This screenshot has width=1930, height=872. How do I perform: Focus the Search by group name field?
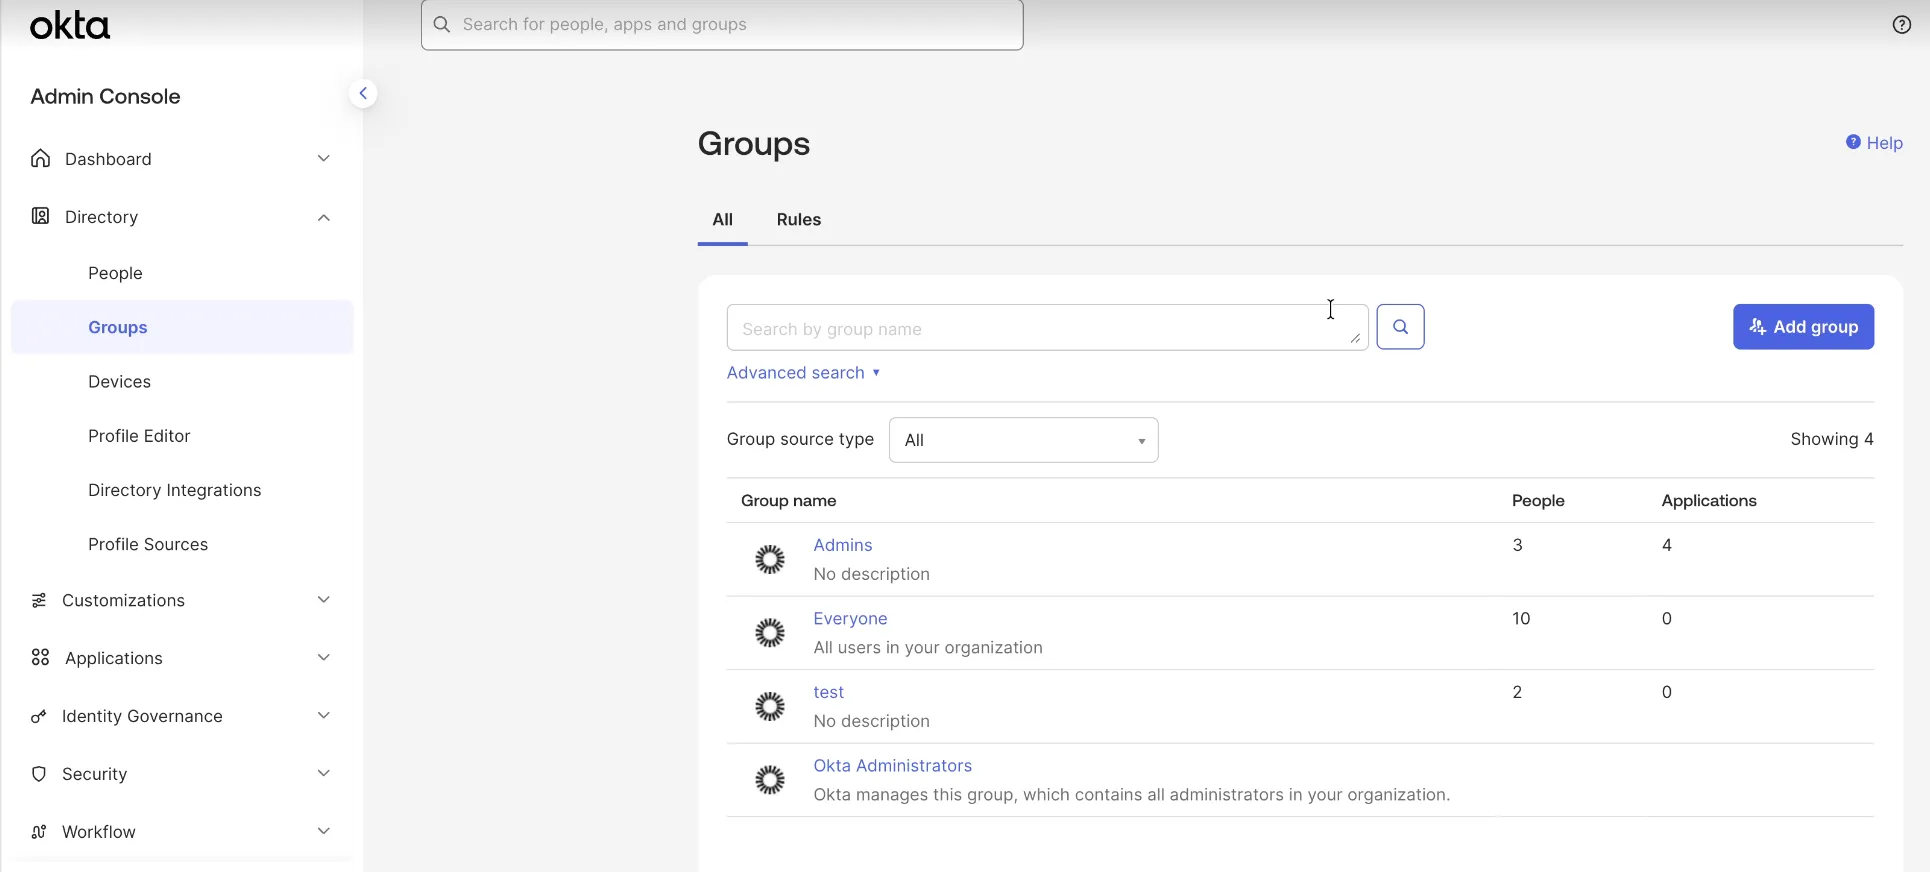coord(1047,328)
